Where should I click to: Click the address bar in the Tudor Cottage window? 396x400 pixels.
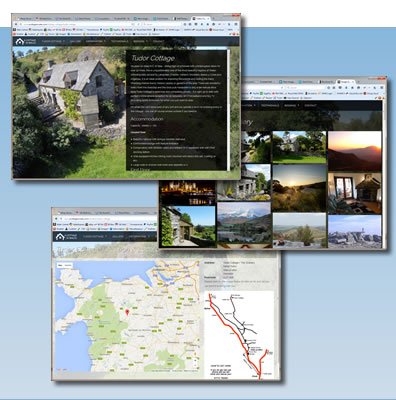coord(79,24)
